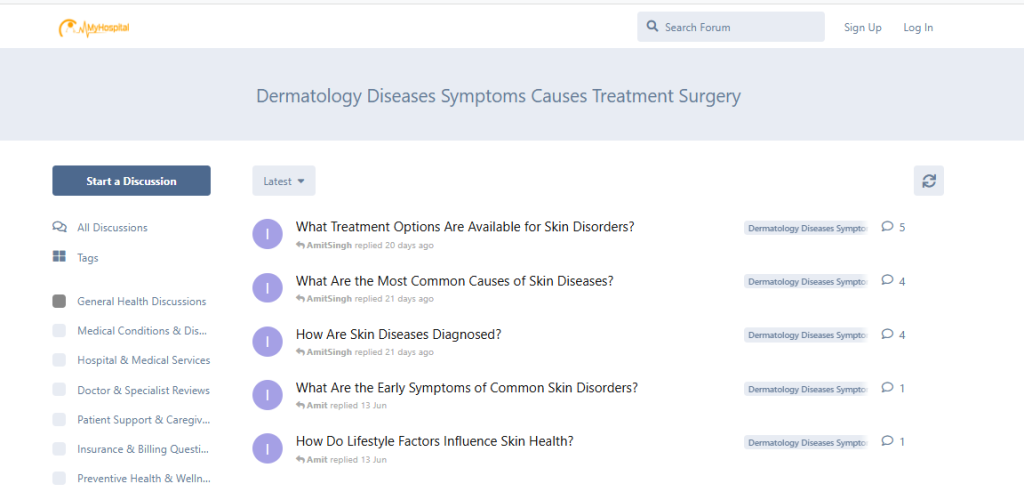Screen dimensions: 1024x500
Task: Click comment icon on Lifestyle Factors thread
Action: [x=887, y=441]
